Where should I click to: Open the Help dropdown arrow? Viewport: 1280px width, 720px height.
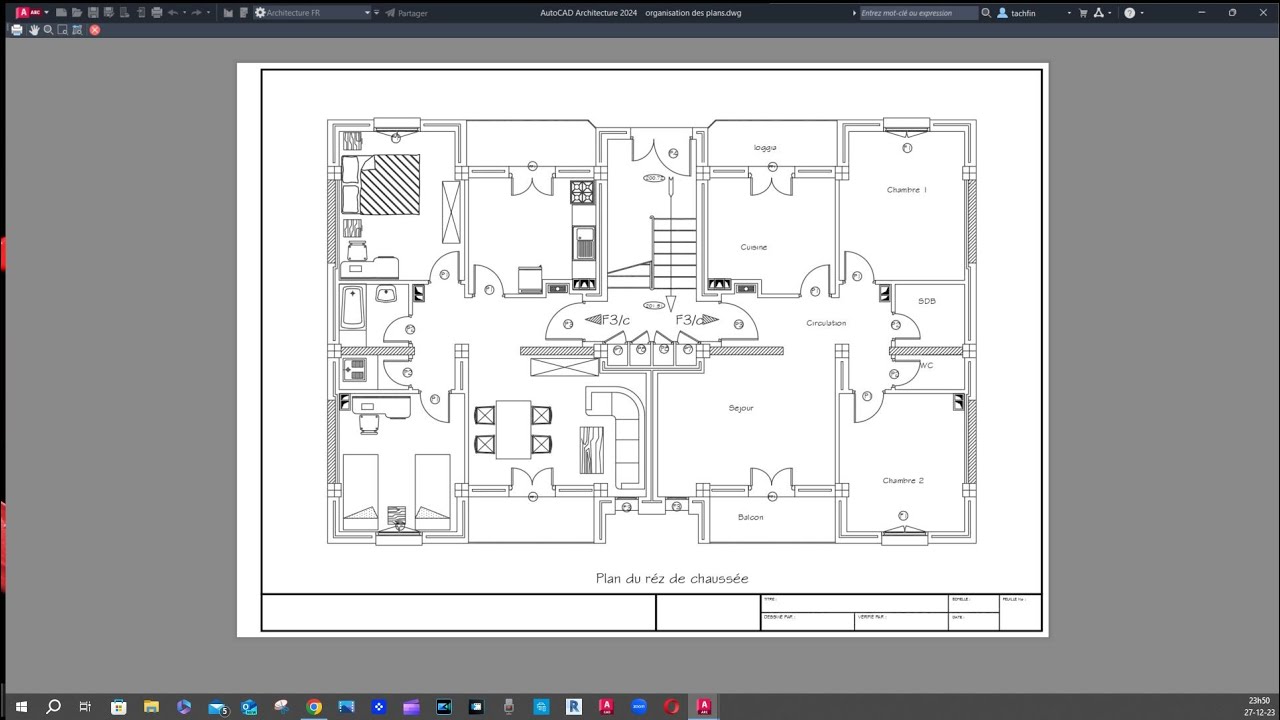(1142, 13)
